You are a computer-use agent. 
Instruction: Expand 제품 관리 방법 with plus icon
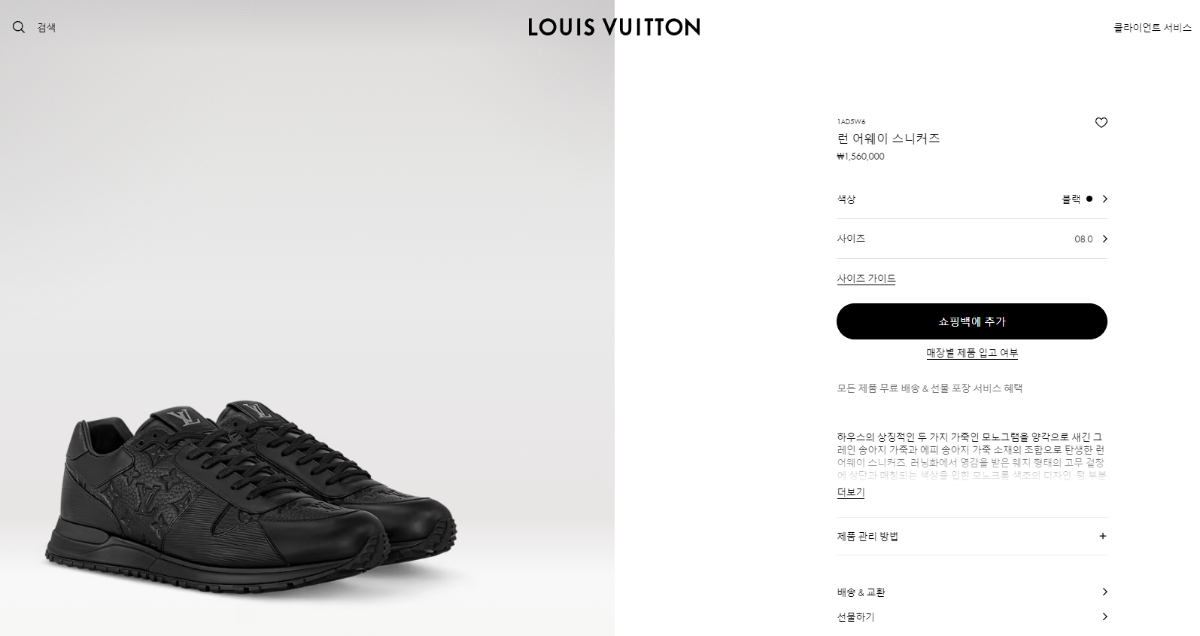[1103, 536]
